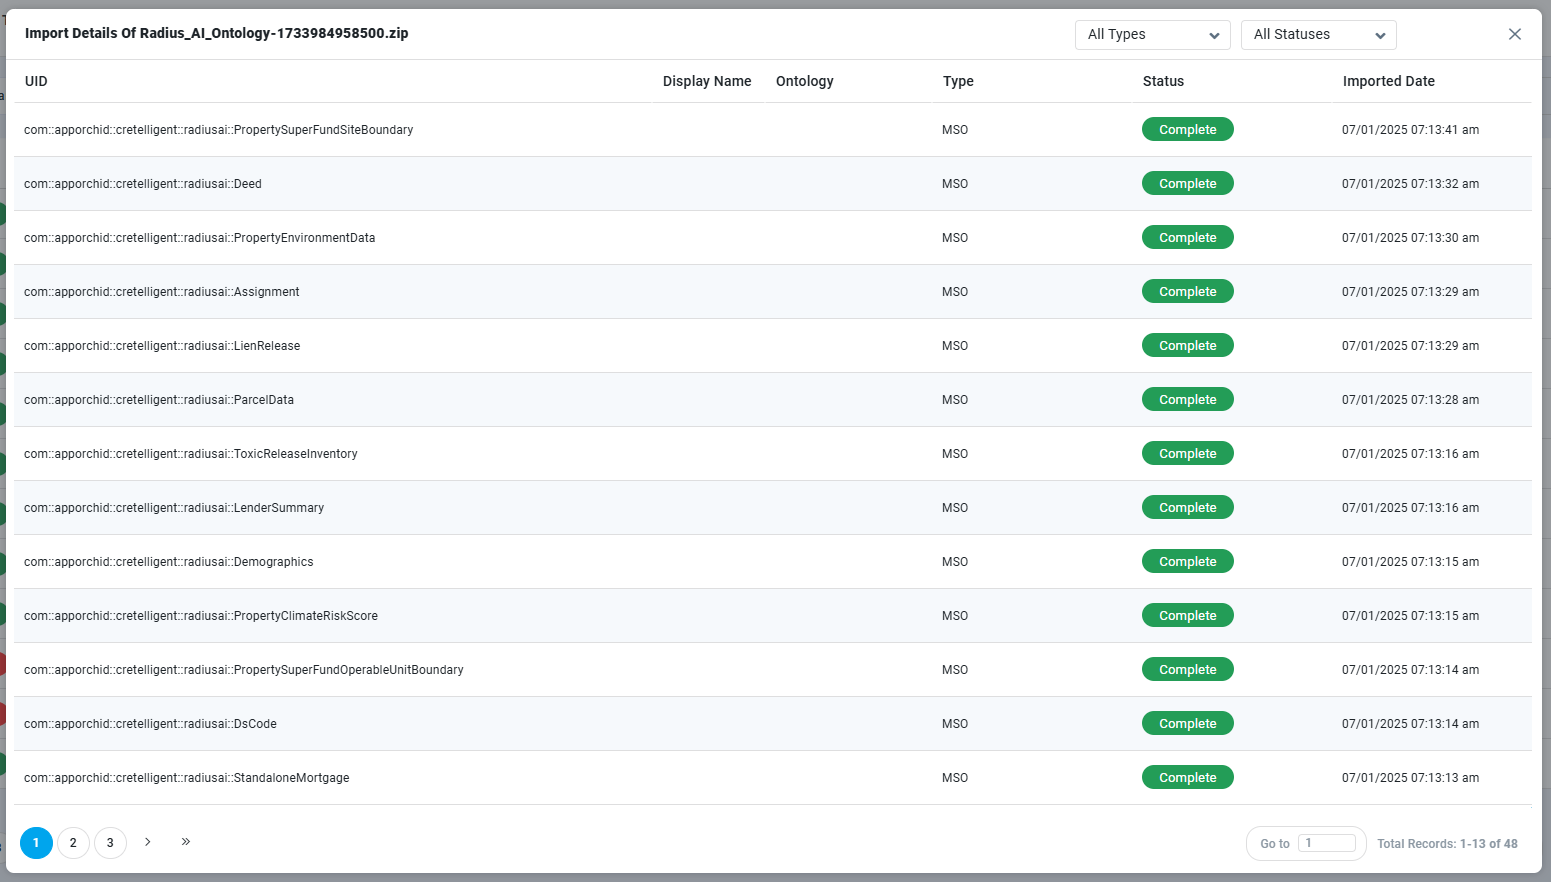1551x882 pixels.
Task: Select the ToxicReleaseInventory UID entry
Action: coord(190,454)
